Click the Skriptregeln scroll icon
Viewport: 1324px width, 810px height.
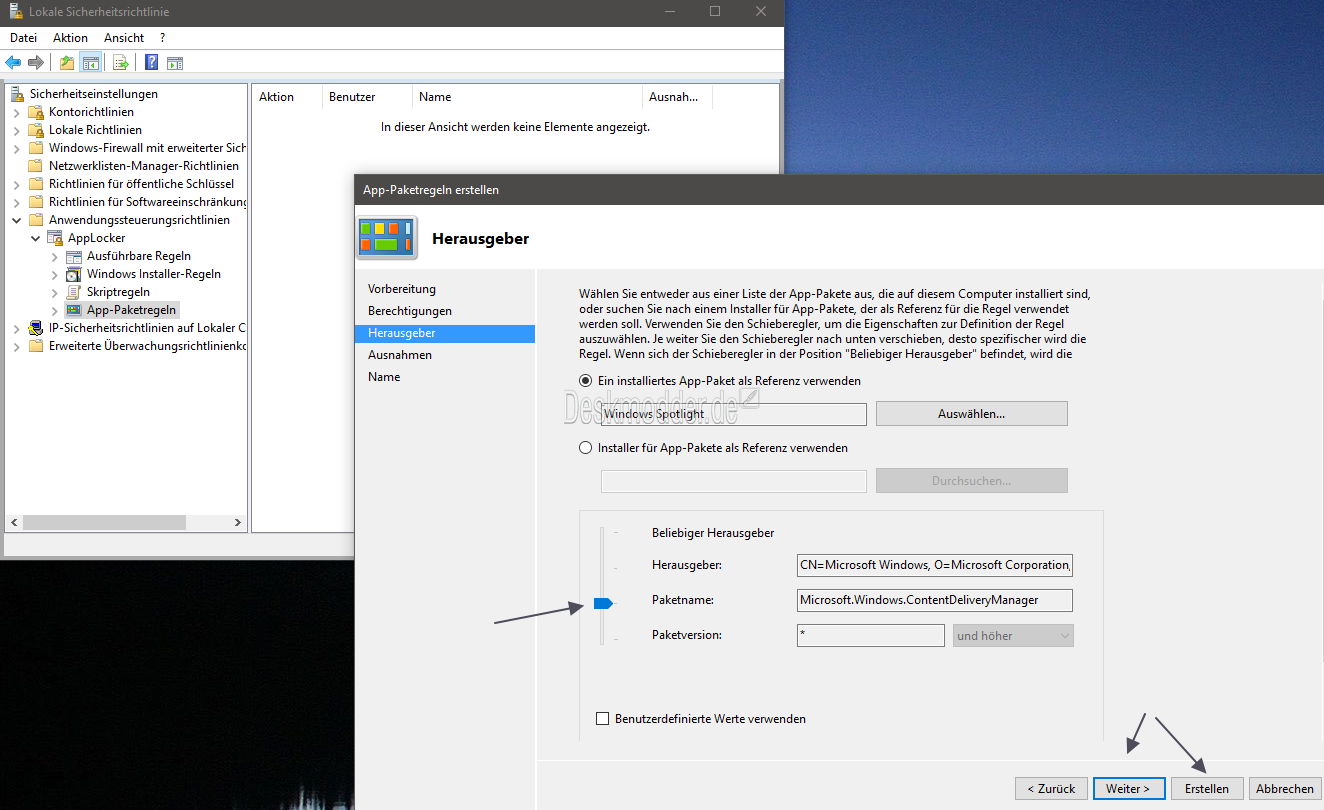pos(74,292)
